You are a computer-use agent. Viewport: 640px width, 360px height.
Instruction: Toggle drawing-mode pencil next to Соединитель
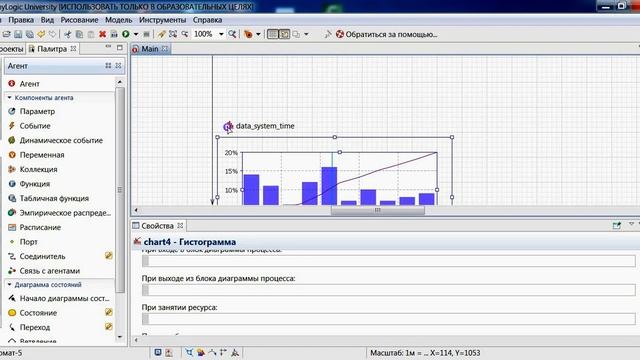coord(109,256)
